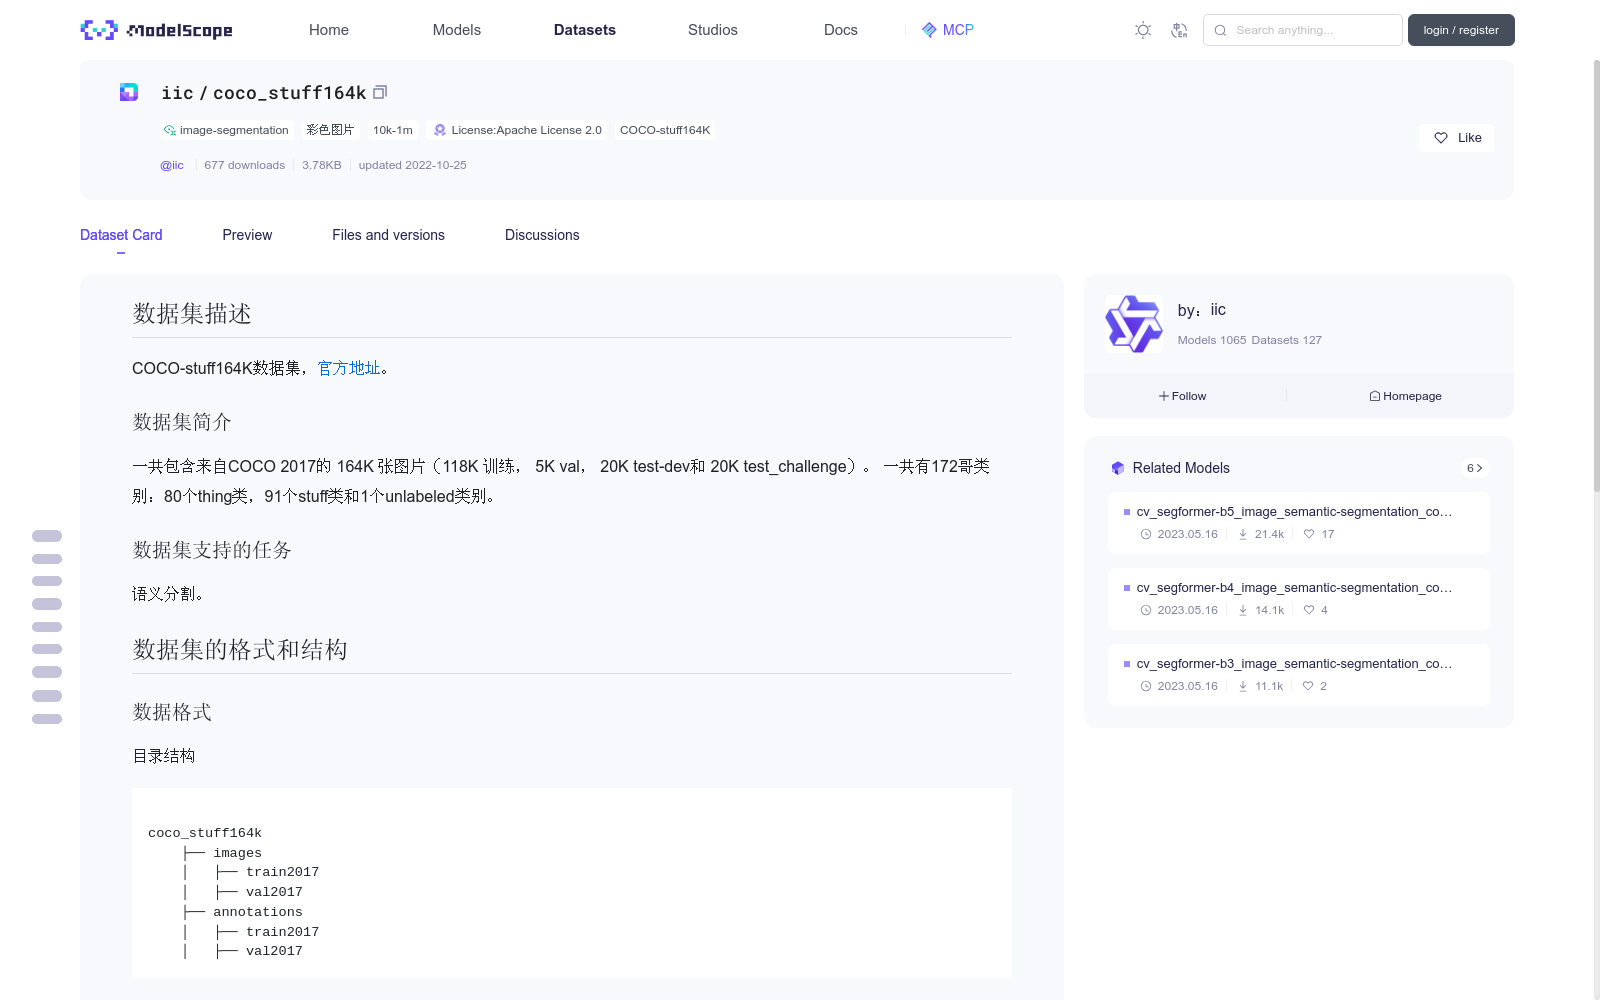The image size is (1600, 1000).
Task: Open the Home menu item
Action: click(329, 30)
